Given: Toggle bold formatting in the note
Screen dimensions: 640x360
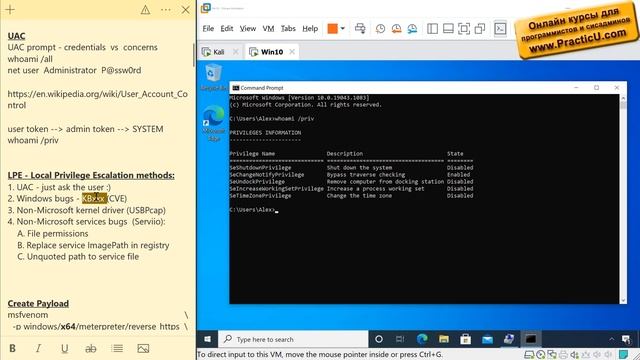Looking at the screenshot, I should click(12, 348).
